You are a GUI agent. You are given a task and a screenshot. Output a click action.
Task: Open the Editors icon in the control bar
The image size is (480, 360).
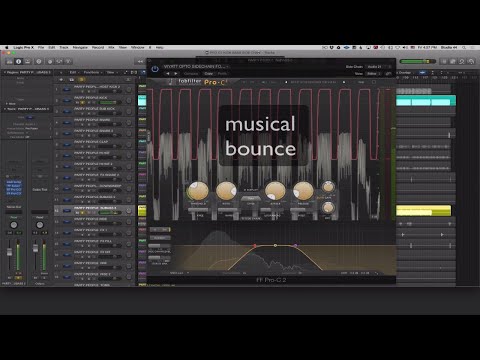click(x=68, y=61)
